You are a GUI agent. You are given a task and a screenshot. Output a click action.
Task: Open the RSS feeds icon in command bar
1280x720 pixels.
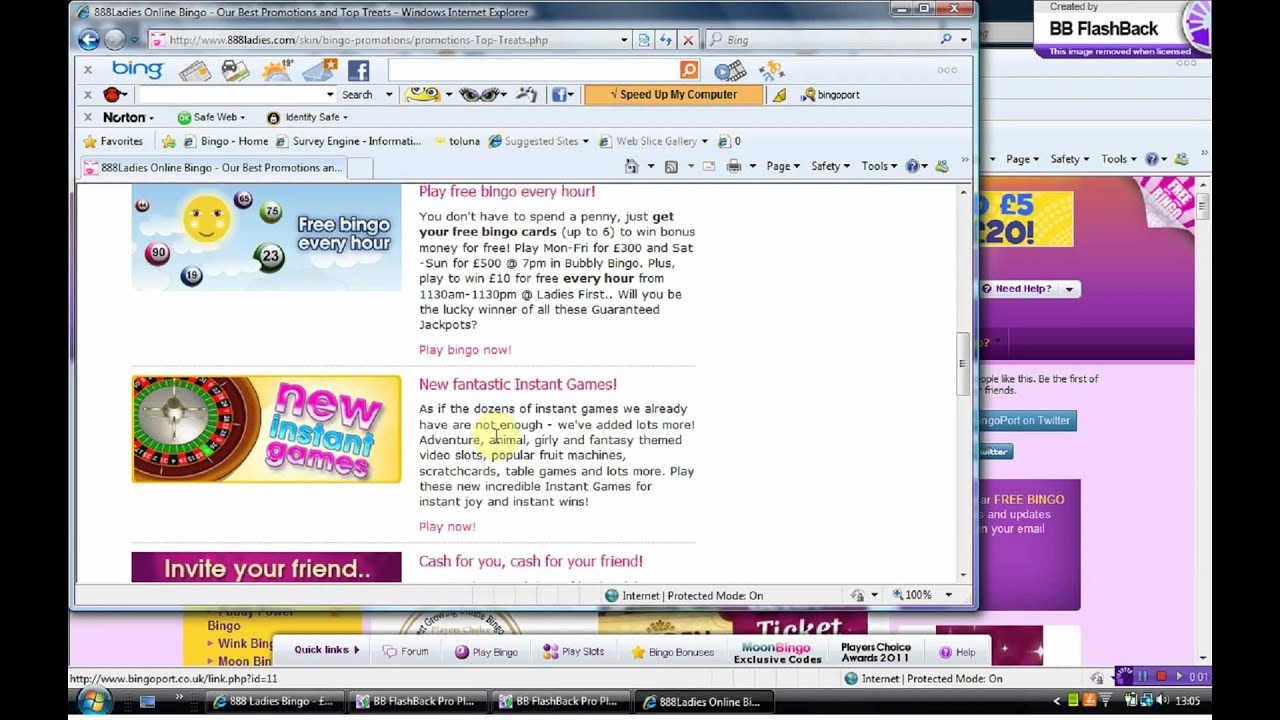pos(671,166)
